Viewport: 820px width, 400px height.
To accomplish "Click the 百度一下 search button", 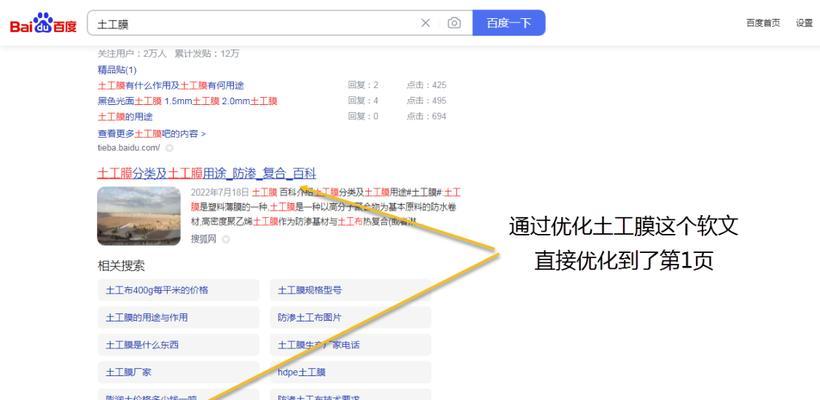I will (x=509, y=23).
